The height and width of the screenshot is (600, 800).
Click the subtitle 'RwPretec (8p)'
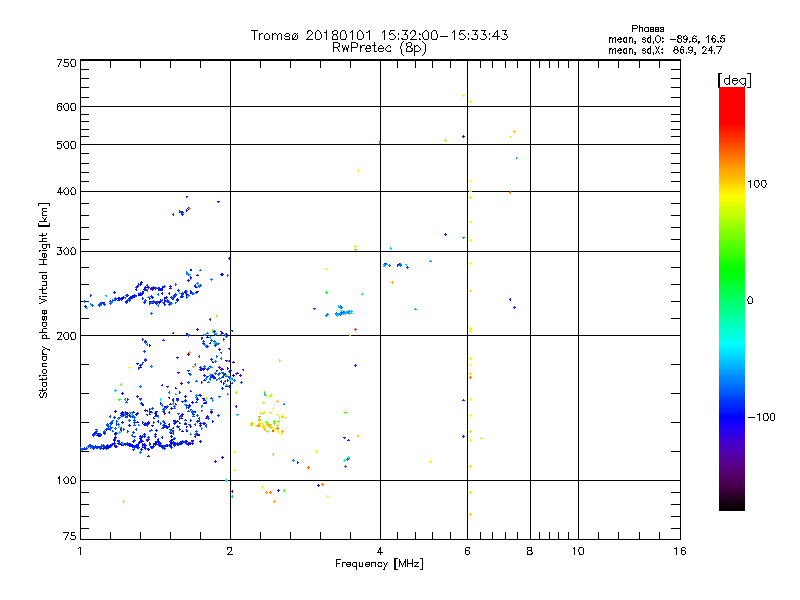pos(379,48)
